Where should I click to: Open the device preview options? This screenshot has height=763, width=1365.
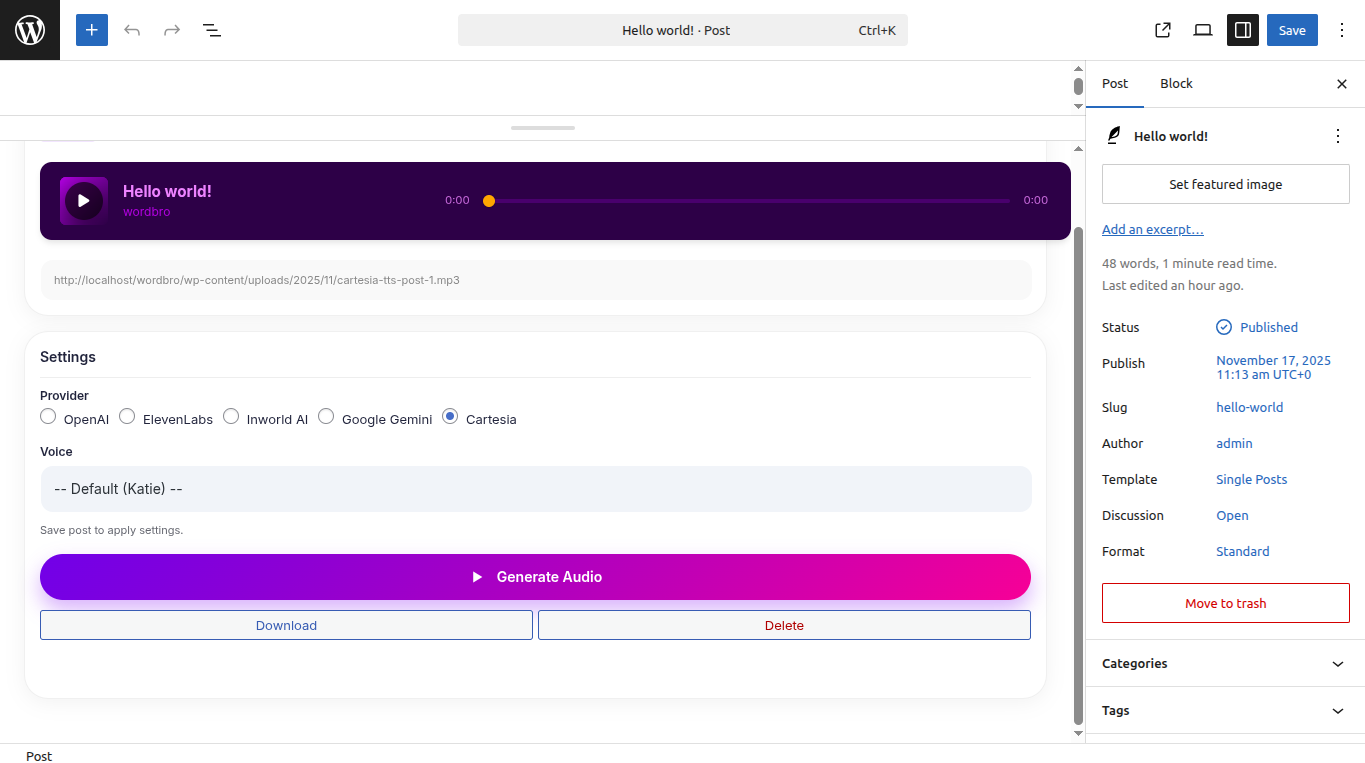pos(1203,30)
